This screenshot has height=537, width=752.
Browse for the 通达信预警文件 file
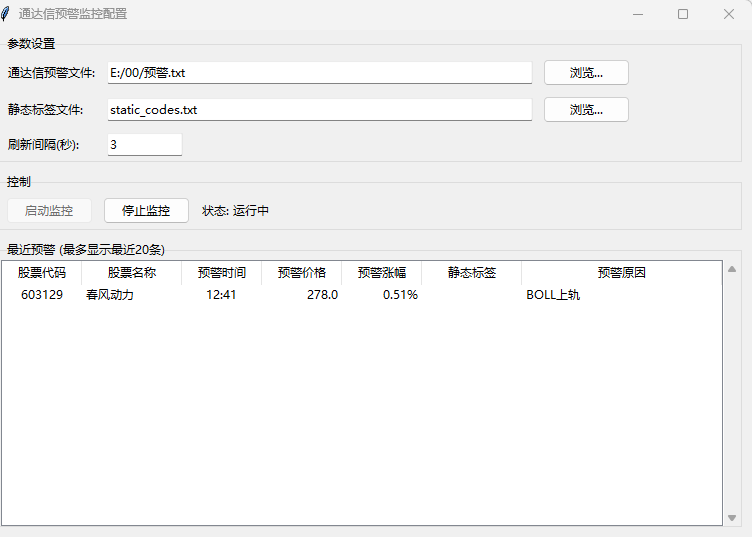[x=586, y=73]
